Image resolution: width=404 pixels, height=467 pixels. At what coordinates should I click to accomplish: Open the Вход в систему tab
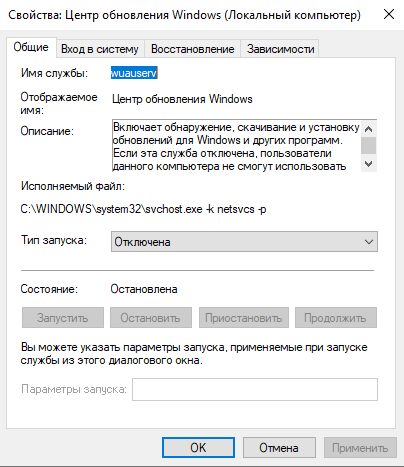coord(100,49)
